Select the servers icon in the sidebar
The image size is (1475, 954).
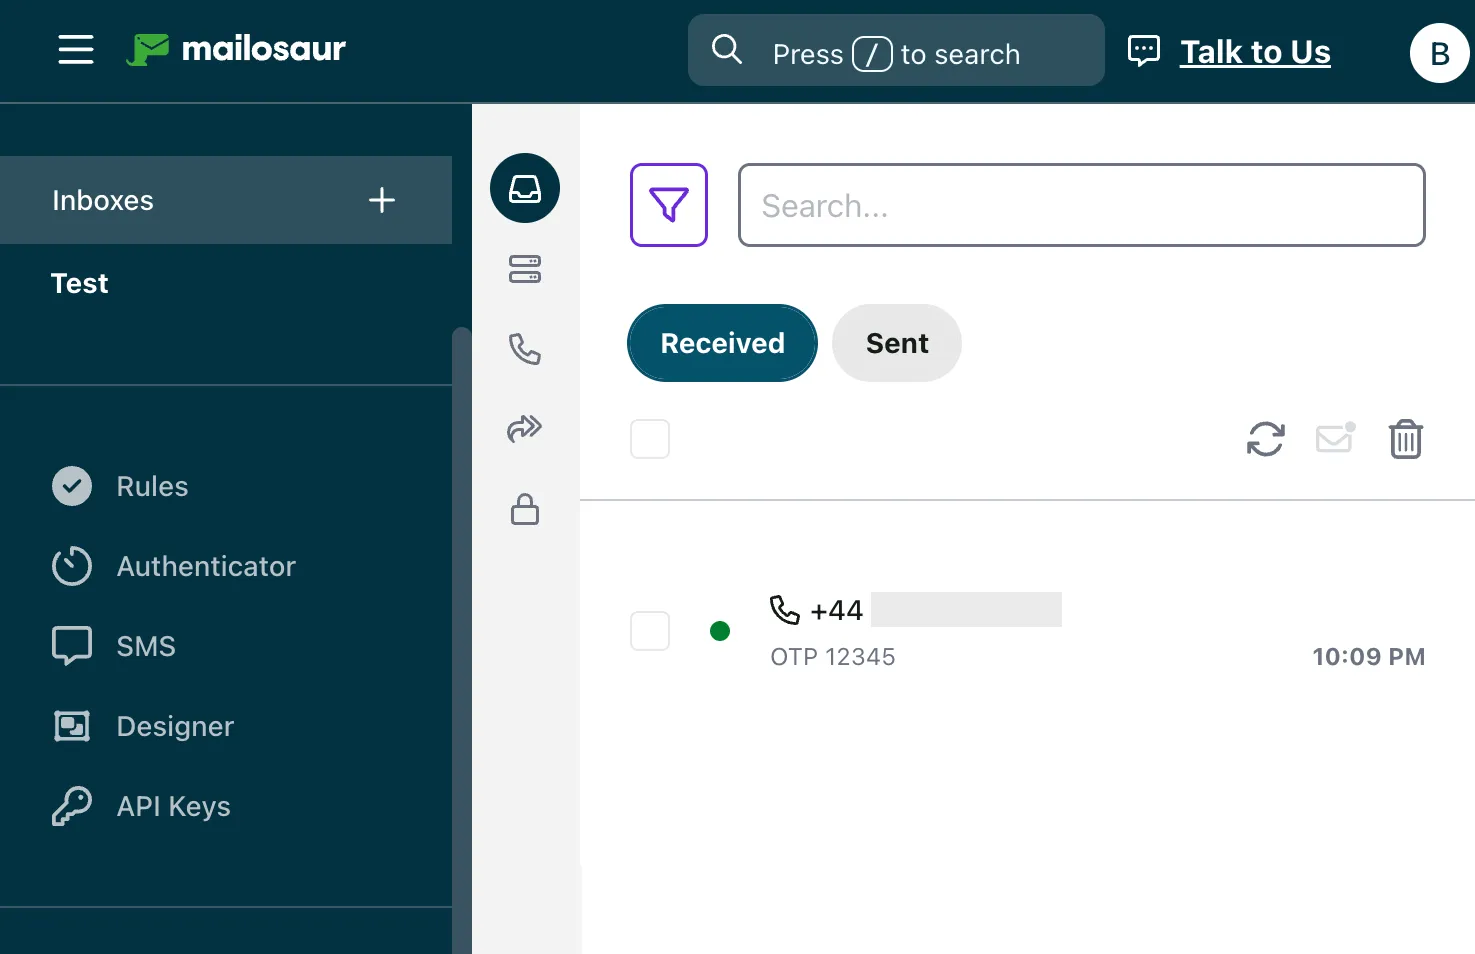pos(524,270)
